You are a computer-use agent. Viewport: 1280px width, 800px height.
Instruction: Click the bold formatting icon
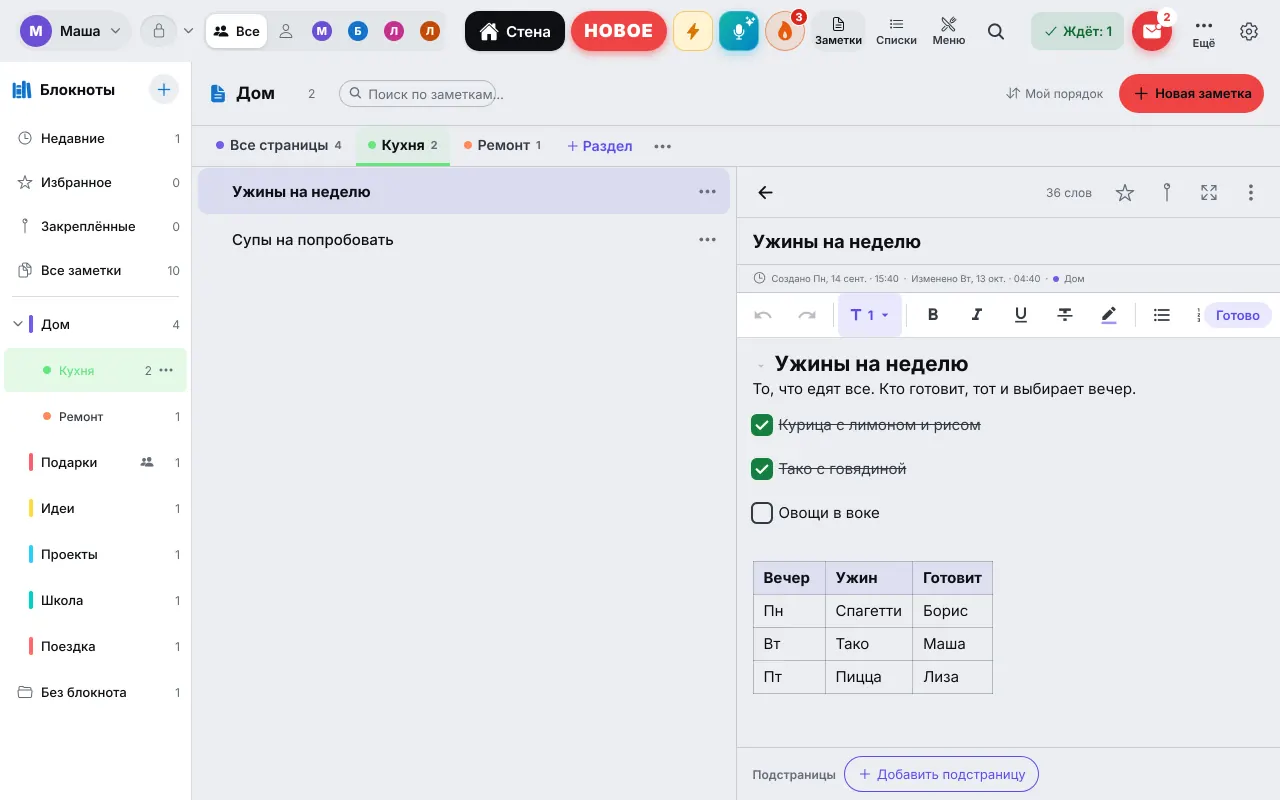933,315
